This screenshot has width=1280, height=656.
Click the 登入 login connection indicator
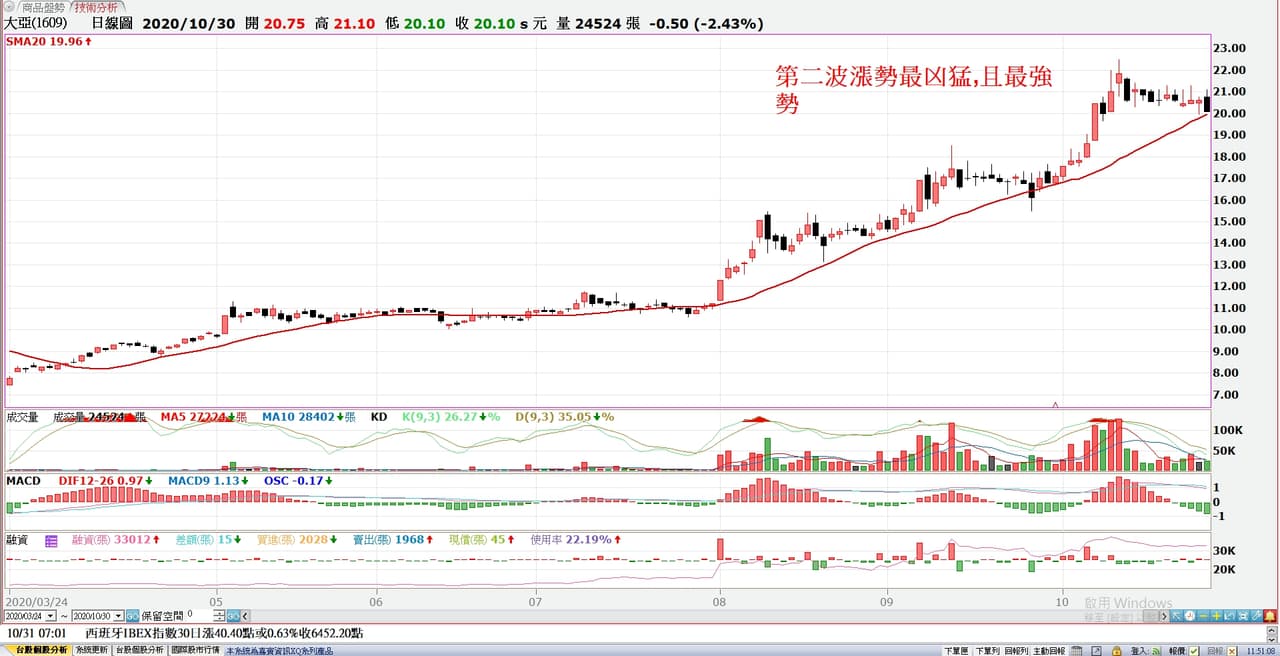coord(1156,650)
